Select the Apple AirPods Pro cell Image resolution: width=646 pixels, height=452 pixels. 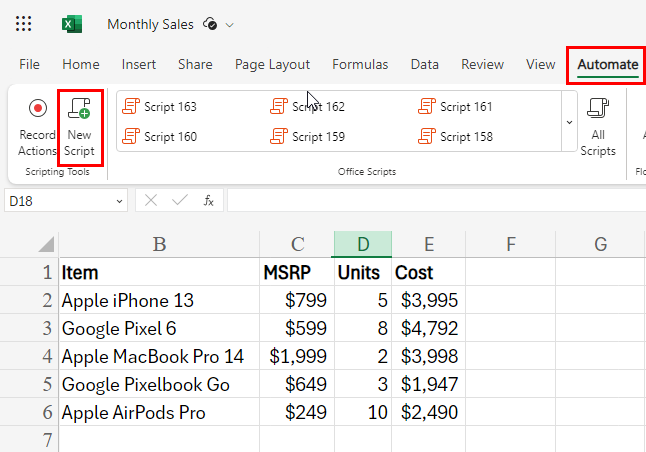click(x=159, y=412)
